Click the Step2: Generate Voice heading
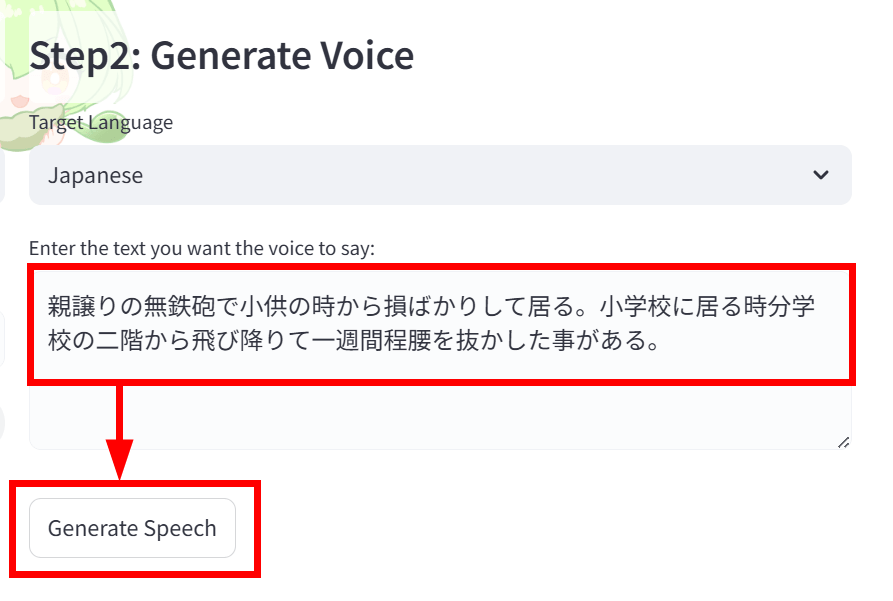Screen dimensions: 893x601 [221, 55]
